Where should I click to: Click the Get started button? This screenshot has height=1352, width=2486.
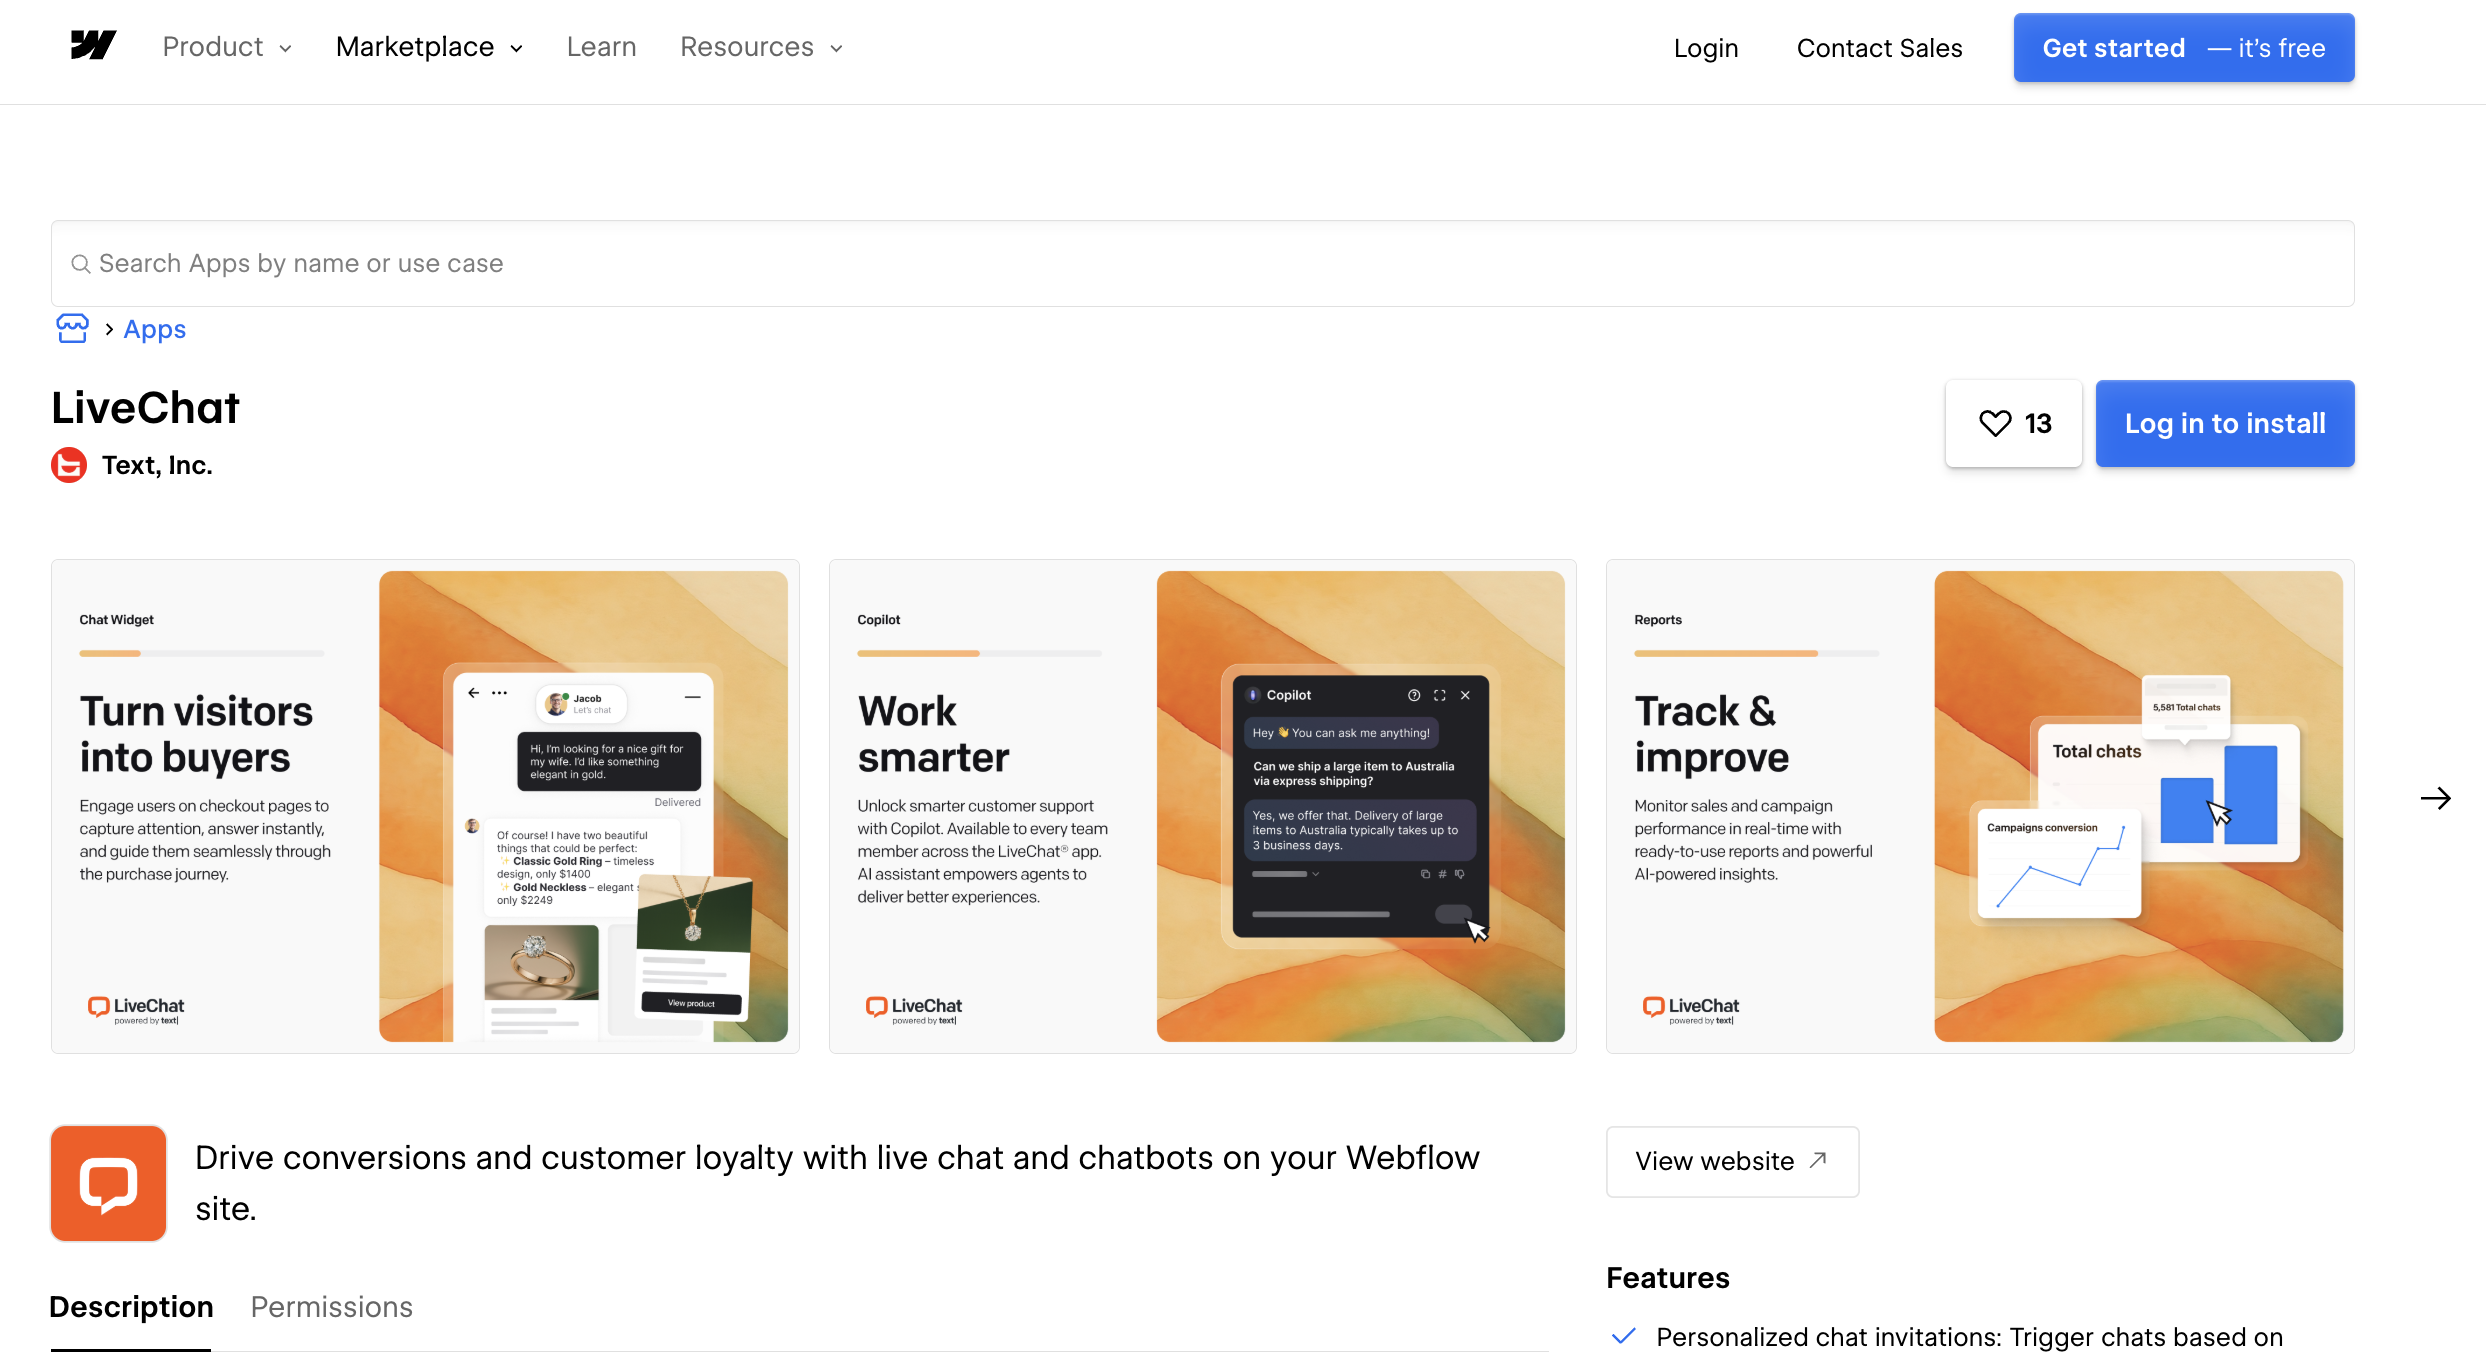coord(2184,48)
